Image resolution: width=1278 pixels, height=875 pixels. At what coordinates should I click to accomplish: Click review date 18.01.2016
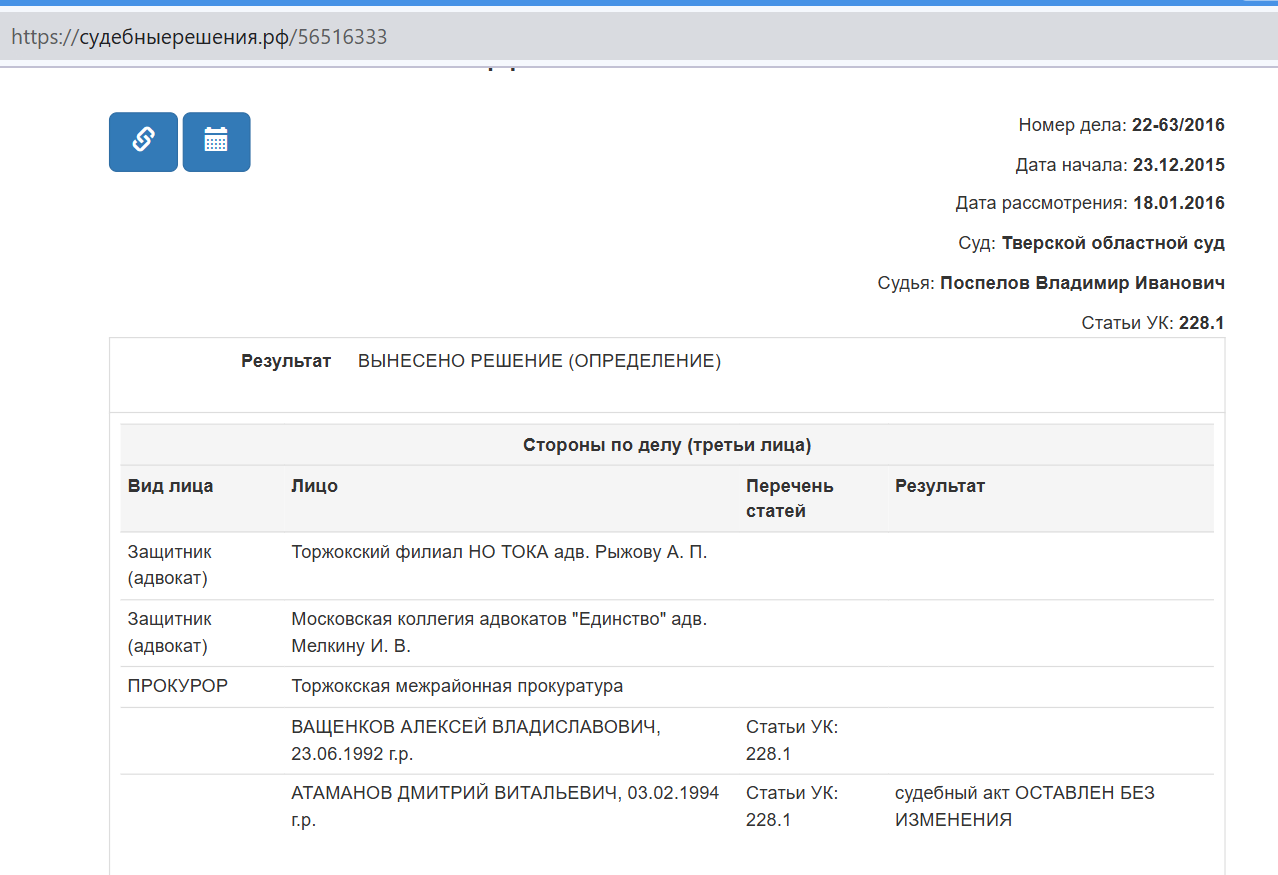(1179, 203)
